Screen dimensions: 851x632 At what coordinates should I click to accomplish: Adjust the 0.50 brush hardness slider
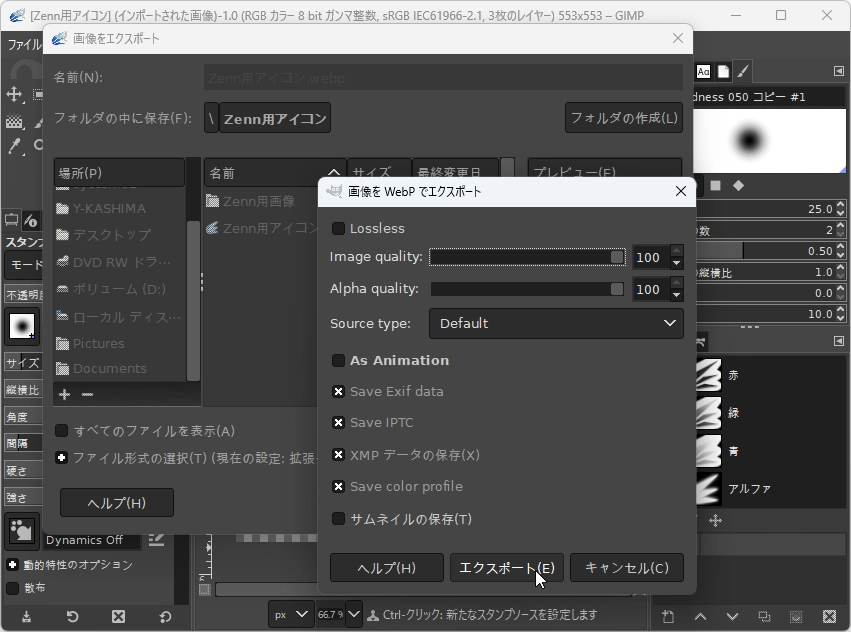pyautogui.click(x=766, y=251)
